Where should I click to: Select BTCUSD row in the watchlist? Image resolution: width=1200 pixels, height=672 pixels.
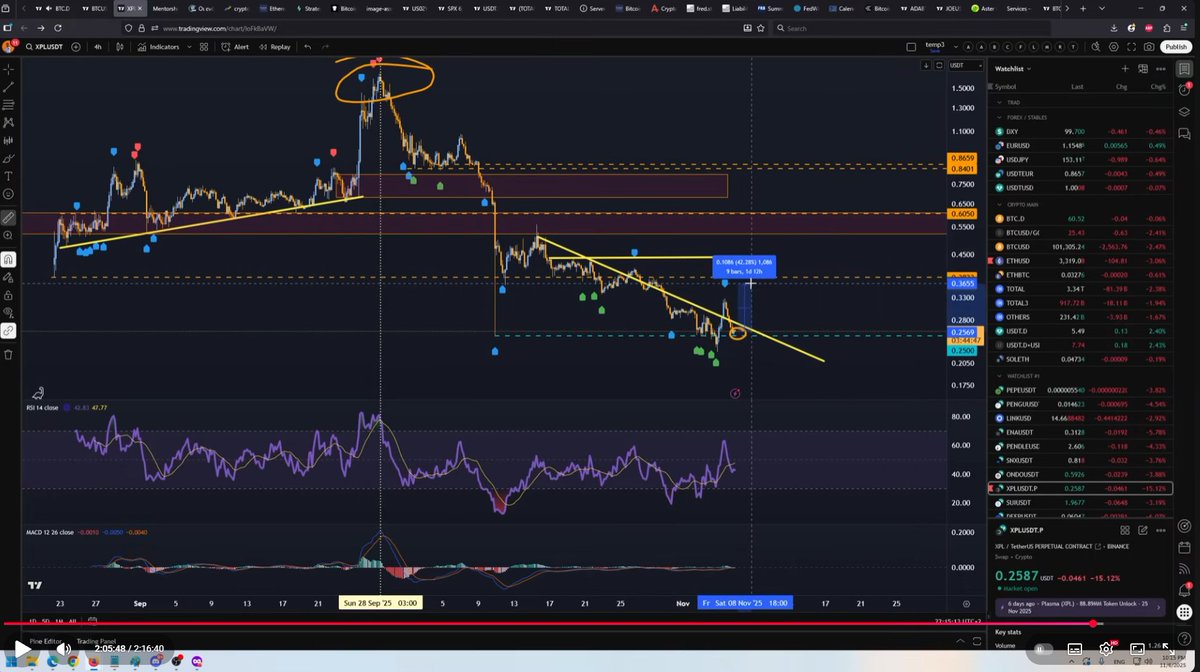coord(1082,246)
